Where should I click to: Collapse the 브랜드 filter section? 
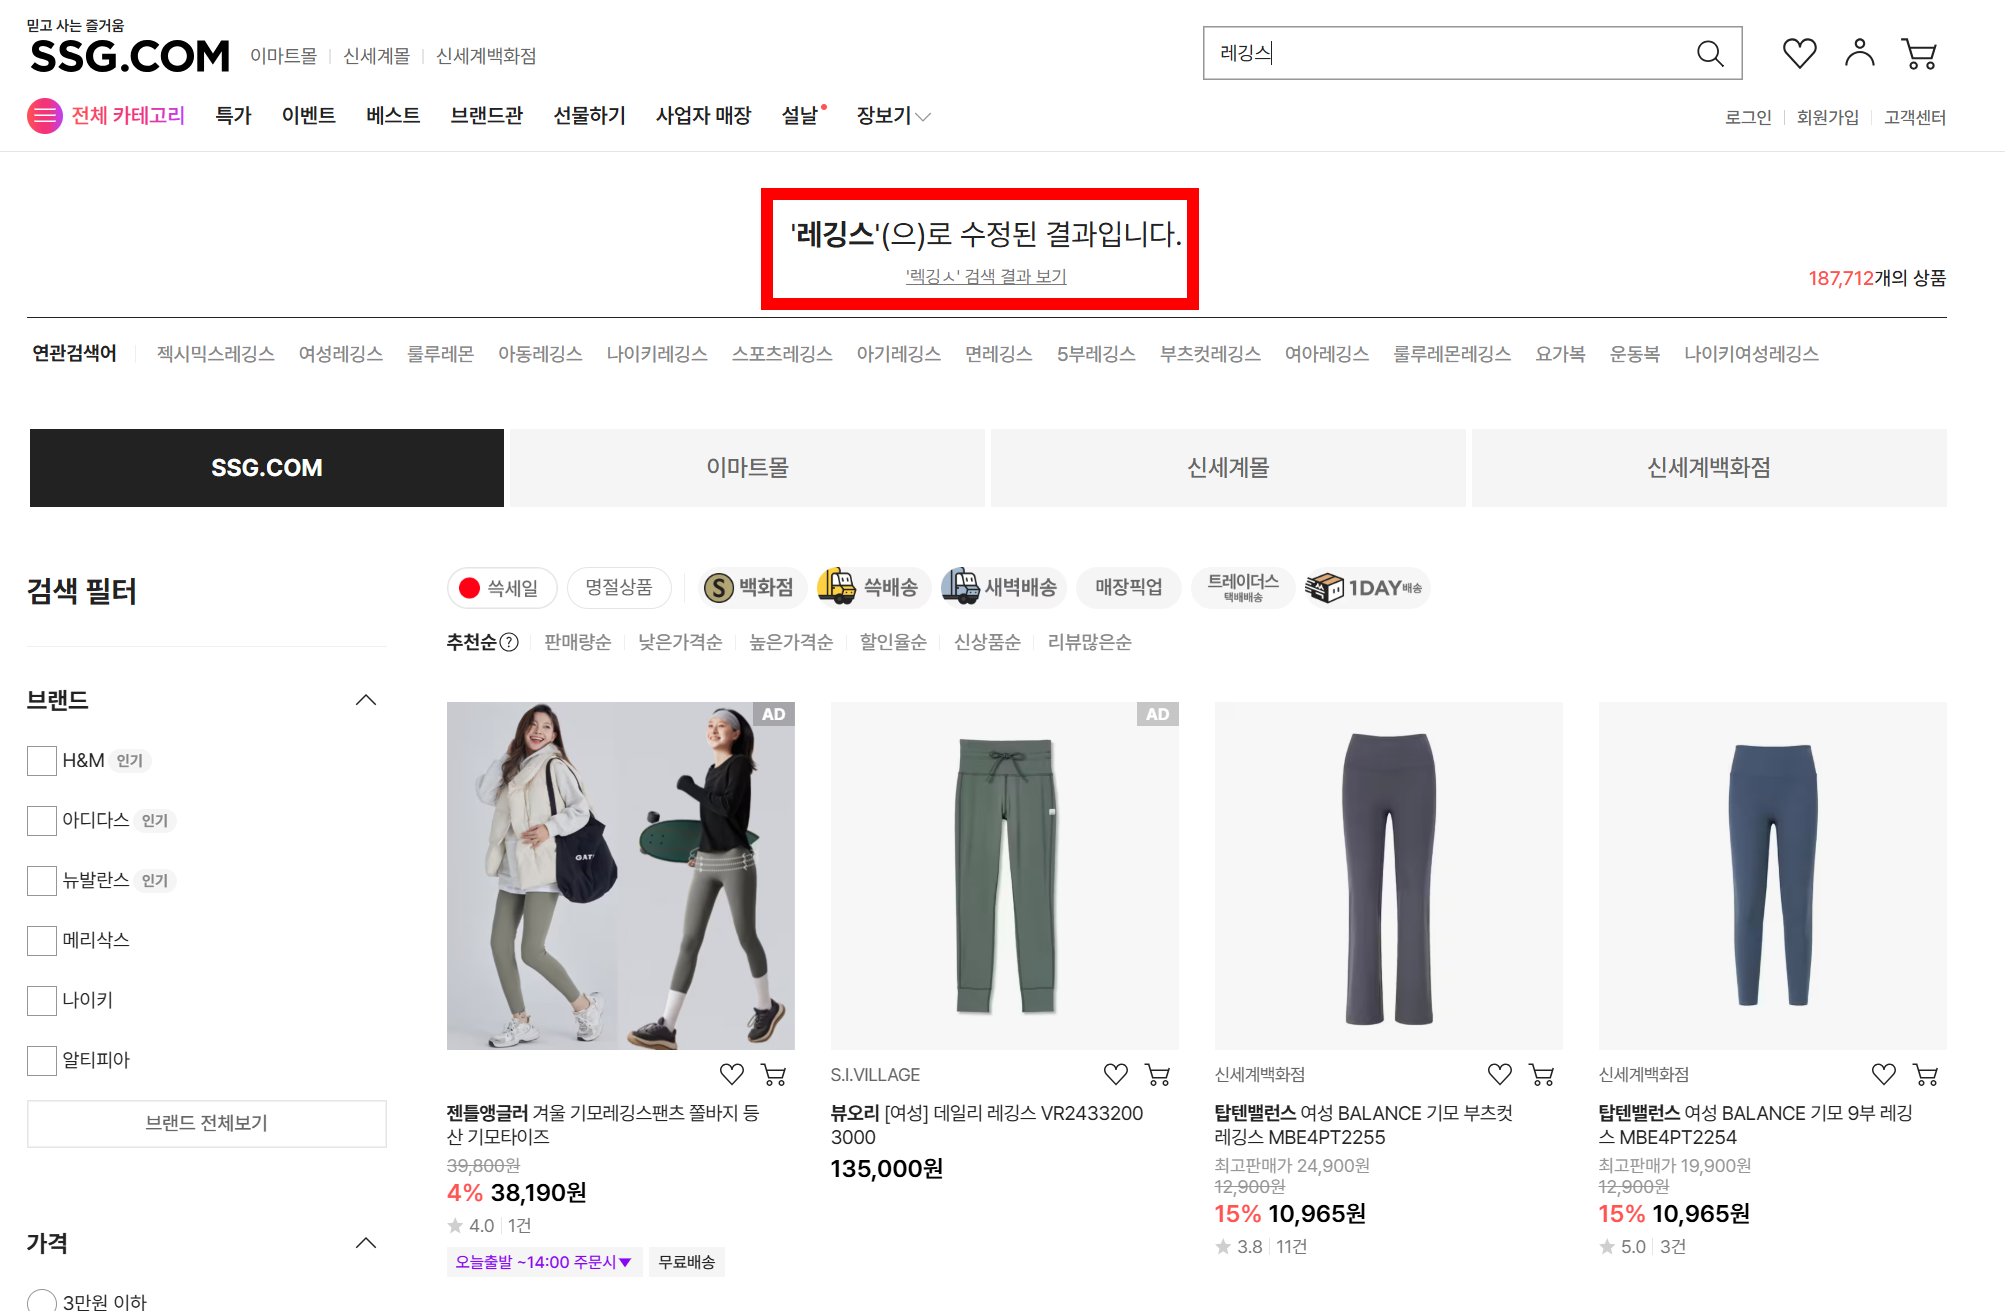click(366, 700)
